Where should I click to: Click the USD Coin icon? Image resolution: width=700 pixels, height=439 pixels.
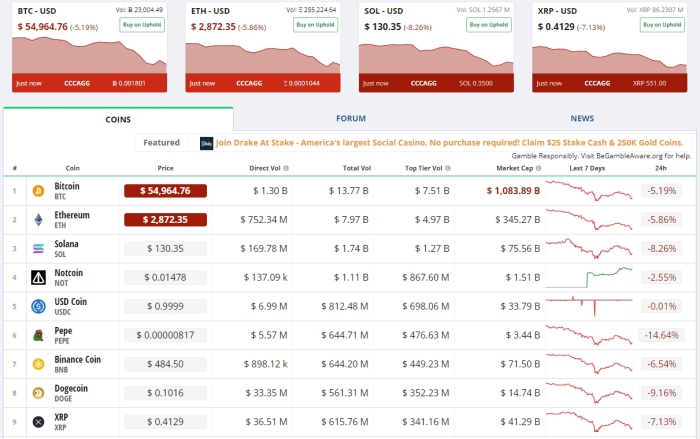(x=39, y=306)
